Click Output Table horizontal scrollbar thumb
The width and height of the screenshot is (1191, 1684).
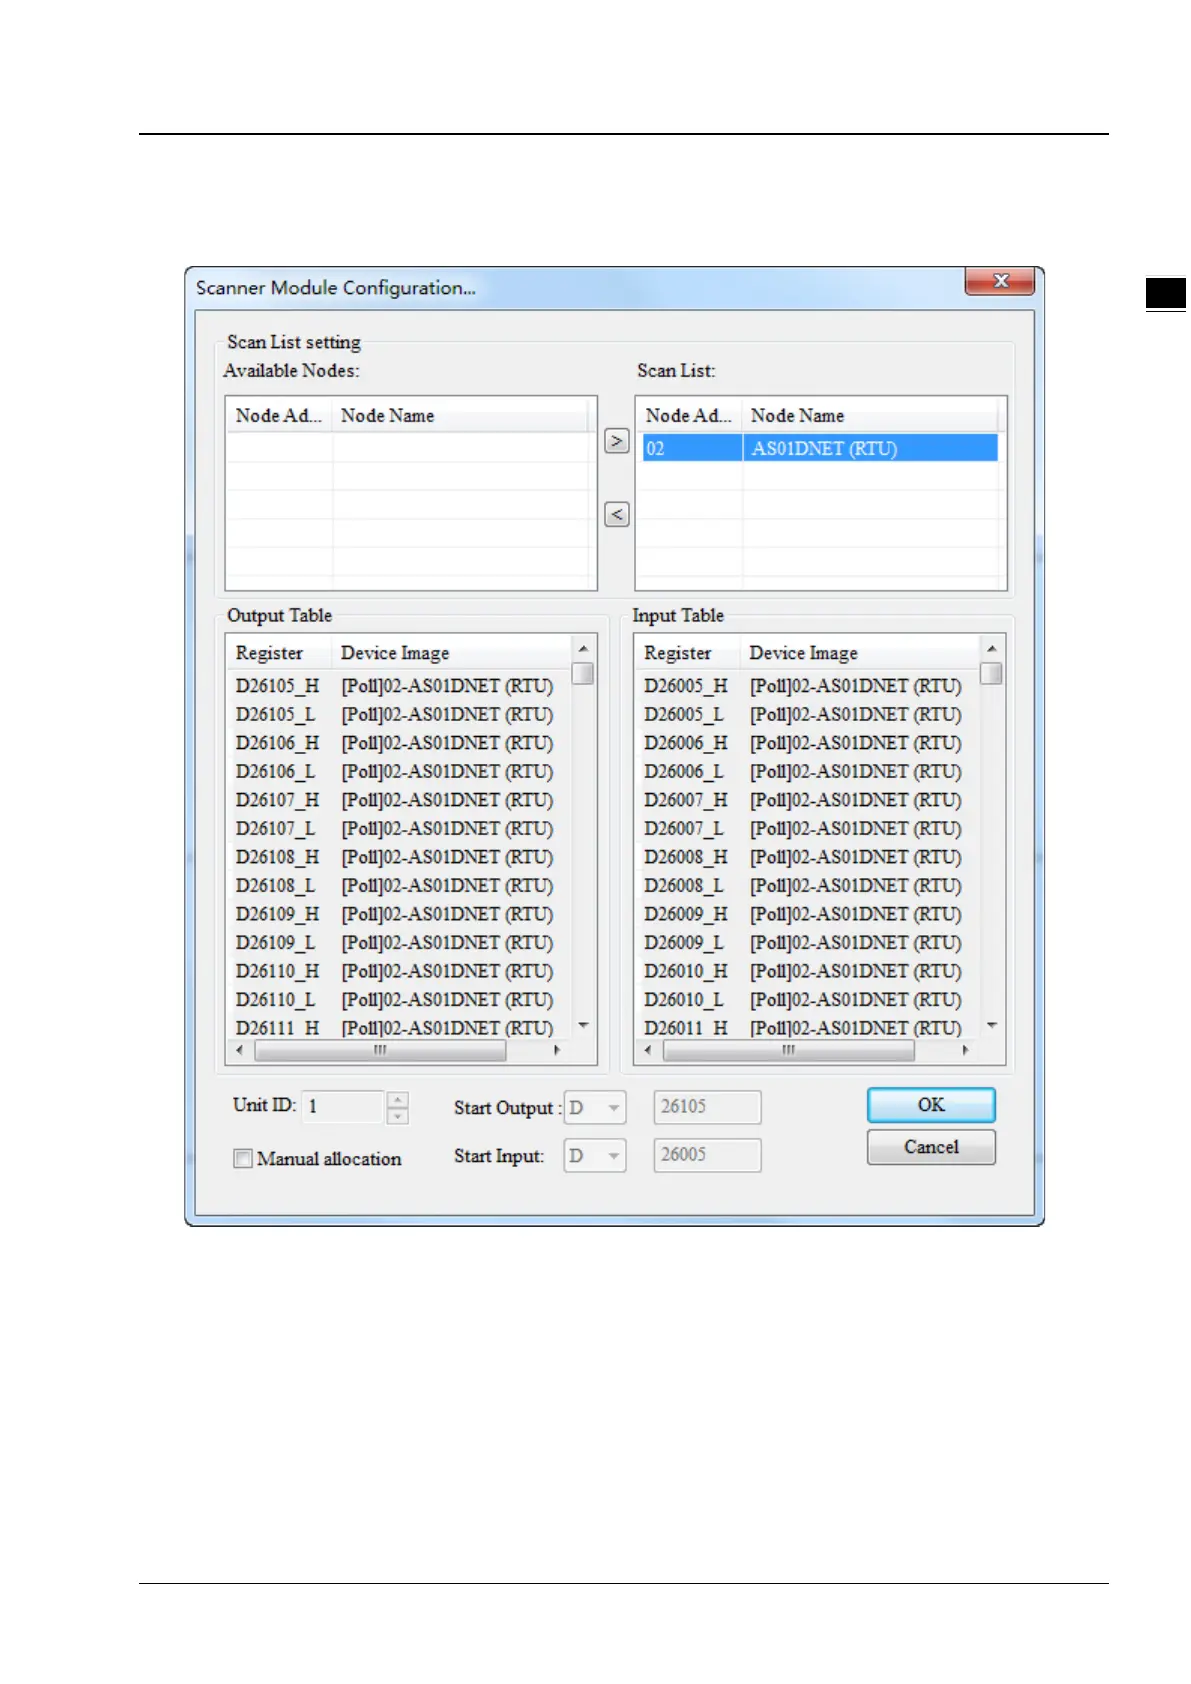[x=380, y=1050]
